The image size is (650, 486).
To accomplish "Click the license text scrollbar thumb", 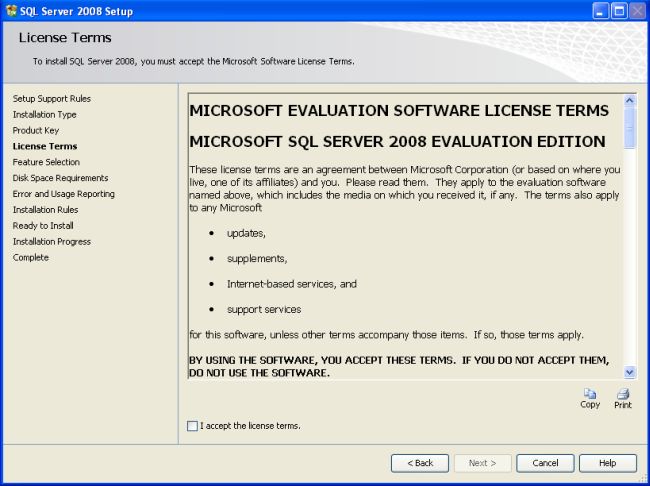I will (x=630, y=127).
